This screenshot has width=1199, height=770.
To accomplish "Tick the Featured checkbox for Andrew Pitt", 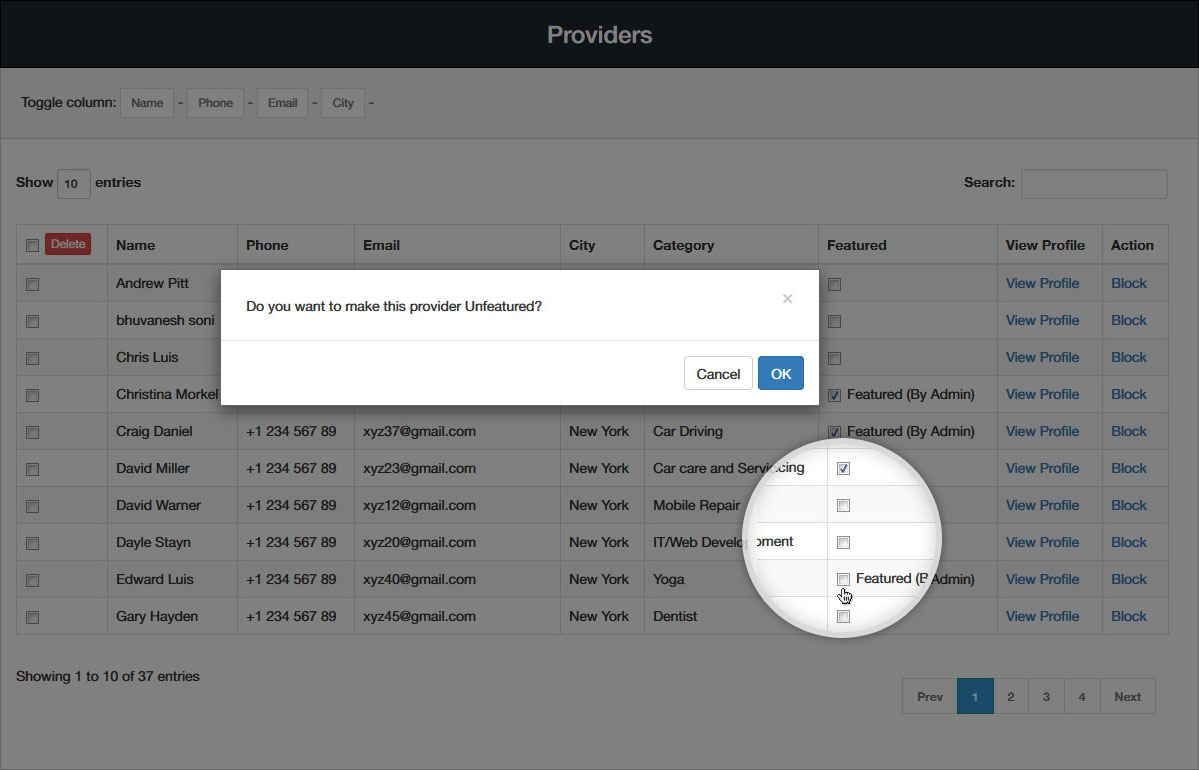I will pyautogui.click(x=835, y=284).
